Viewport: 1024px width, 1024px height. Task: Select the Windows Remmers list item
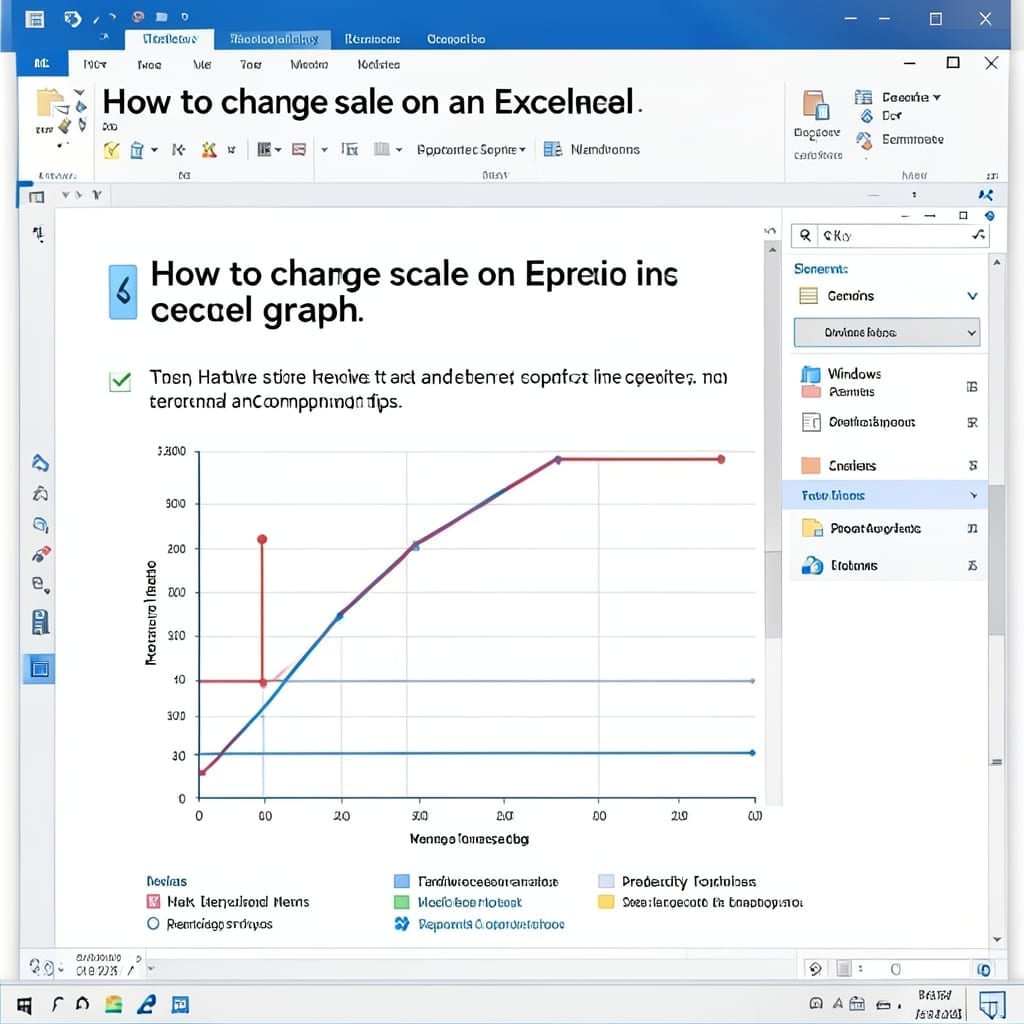[x=886, y=383]
